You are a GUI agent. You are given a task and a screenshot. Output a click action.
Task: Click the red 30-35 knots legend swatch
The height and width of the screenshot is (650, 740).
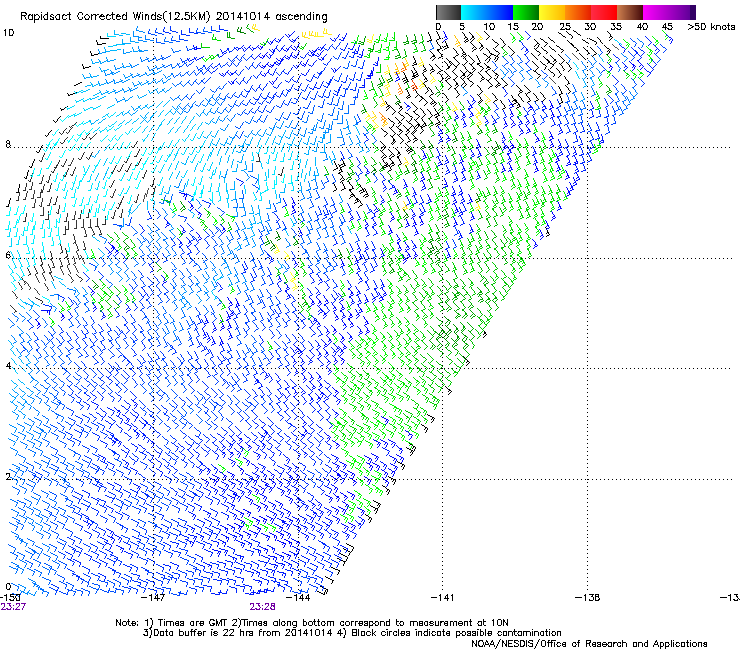pos(604,12)
